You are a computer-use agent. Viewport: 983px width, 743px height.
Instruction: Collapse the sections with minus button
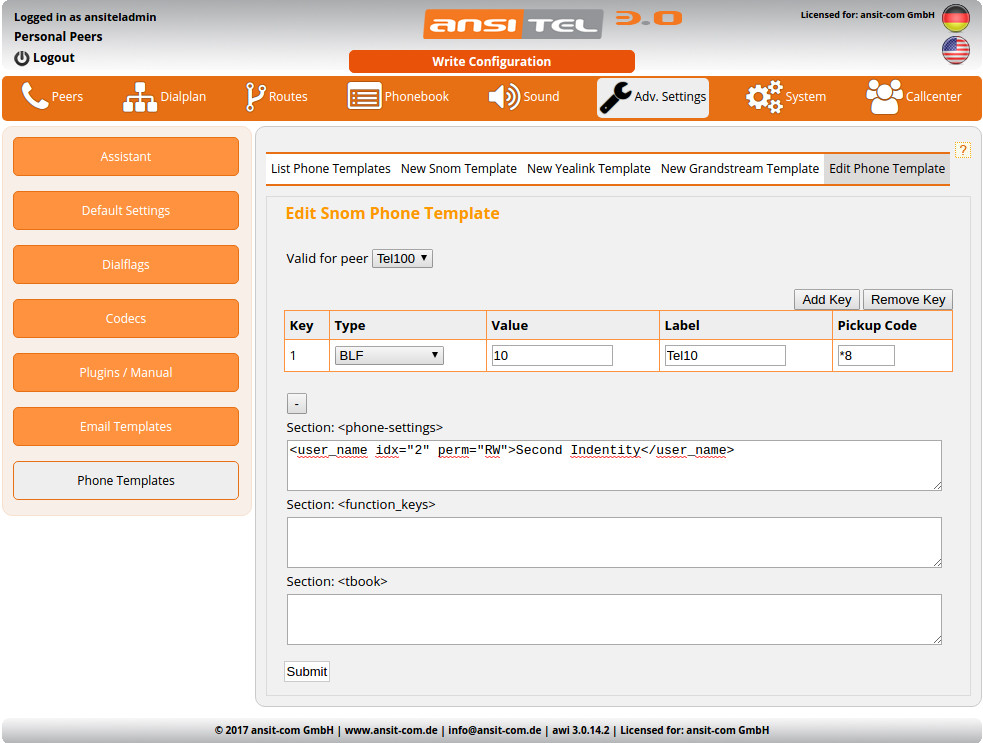point(297,403)
